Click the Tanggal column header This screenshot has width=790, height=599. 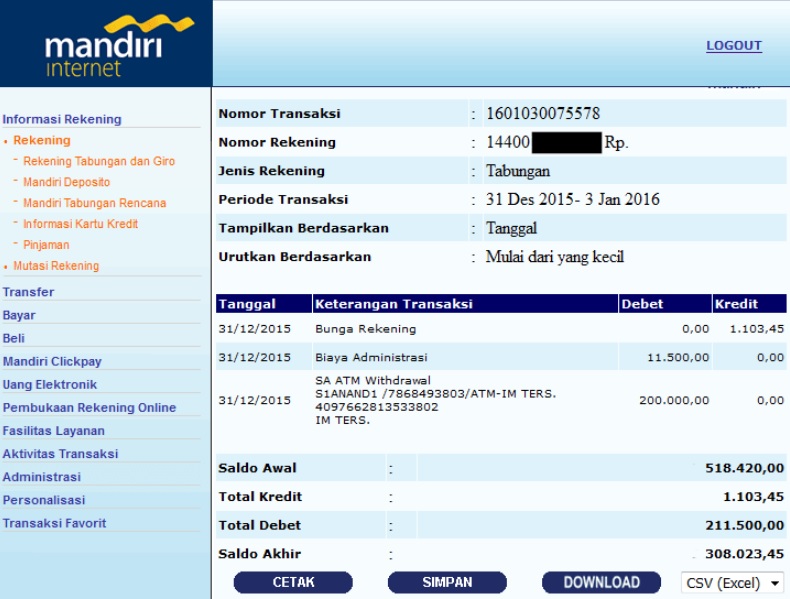click(264, 304)
